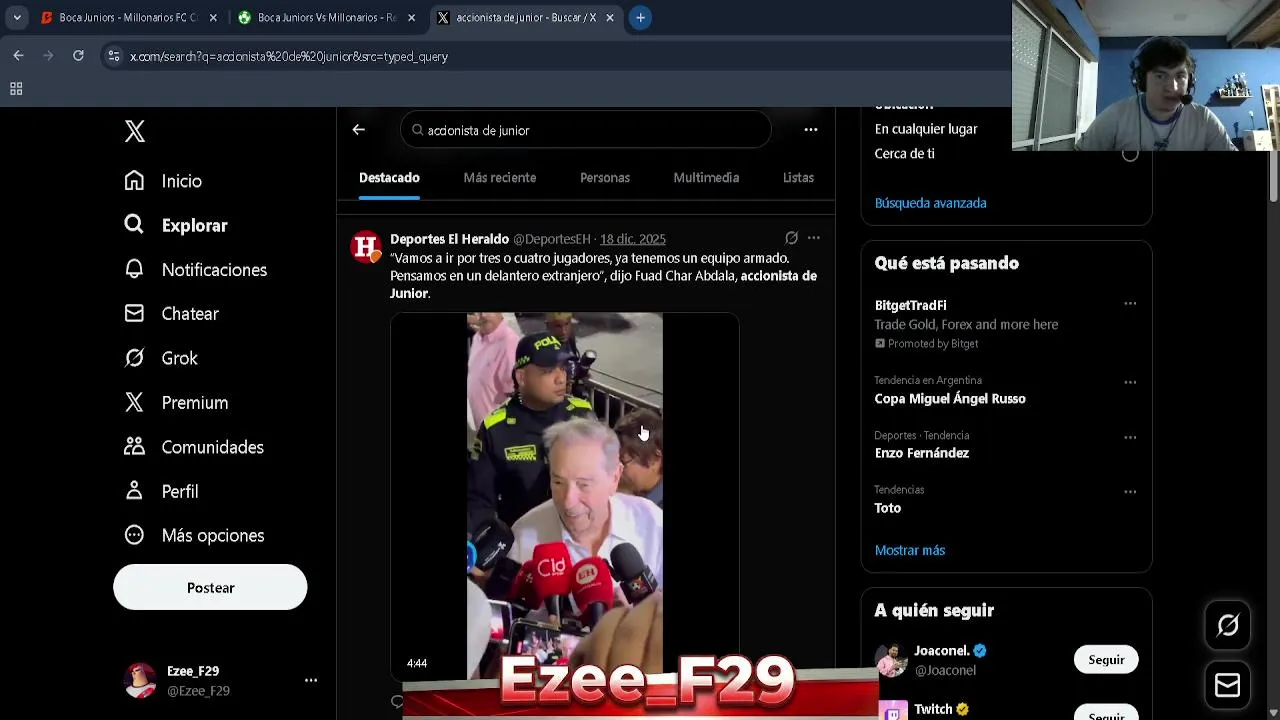The width and height of the screenshot is (1280, 720).
Task: Switch to the Listas tab
Action: coord(798,178)
